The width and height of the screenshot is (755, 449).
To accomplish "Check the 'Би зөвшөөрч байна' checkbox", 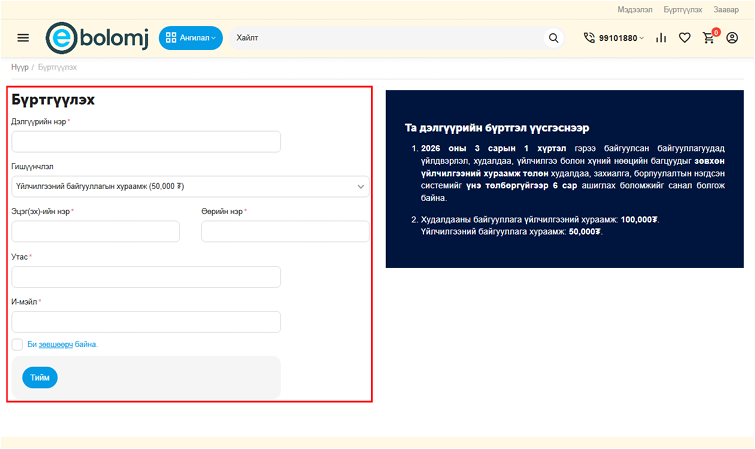I will point(17,344).
